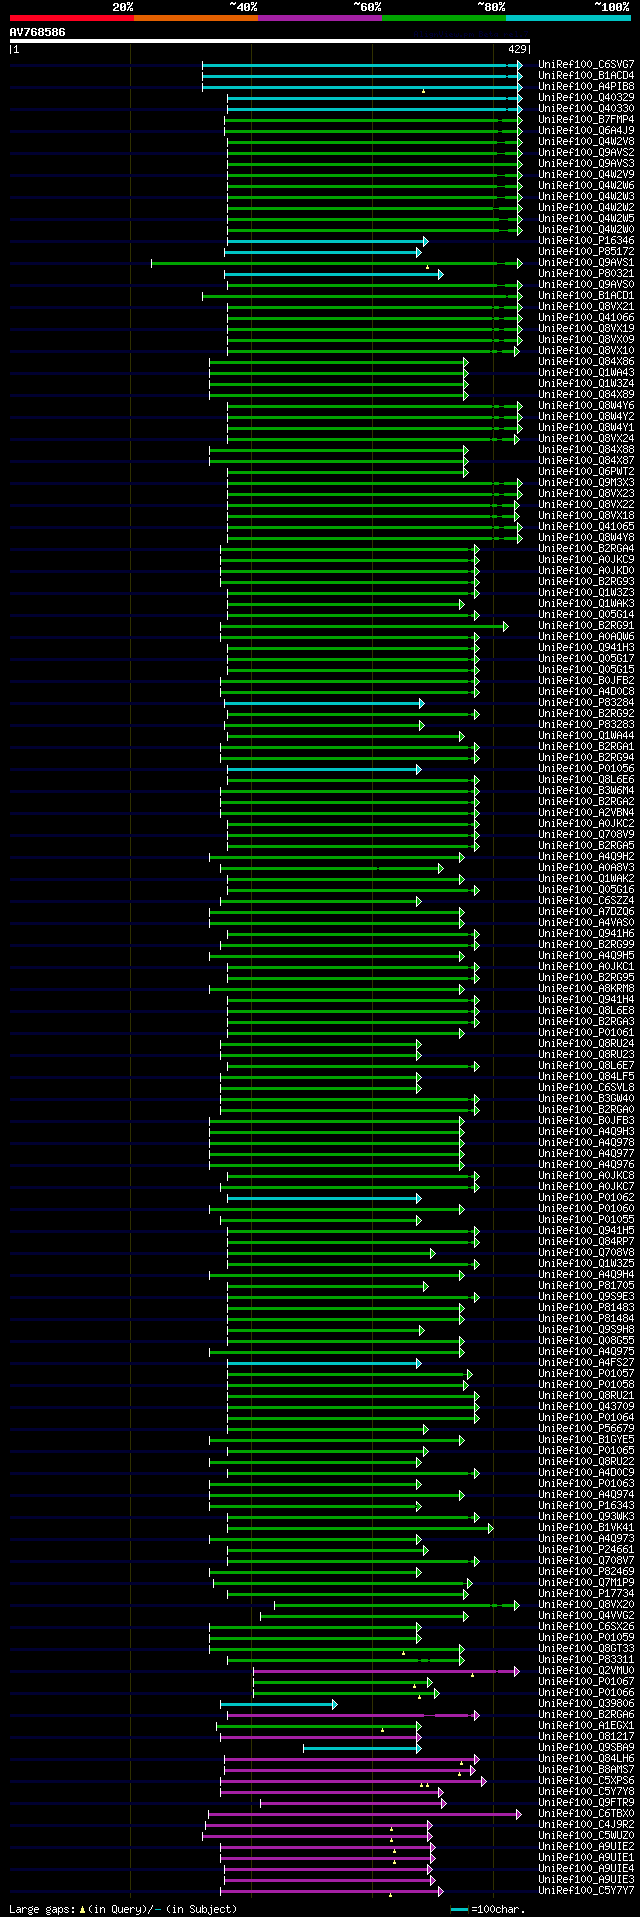Go to UniRef100_Q41065 record
This screenshot has height=1917, width=640.
586,526
